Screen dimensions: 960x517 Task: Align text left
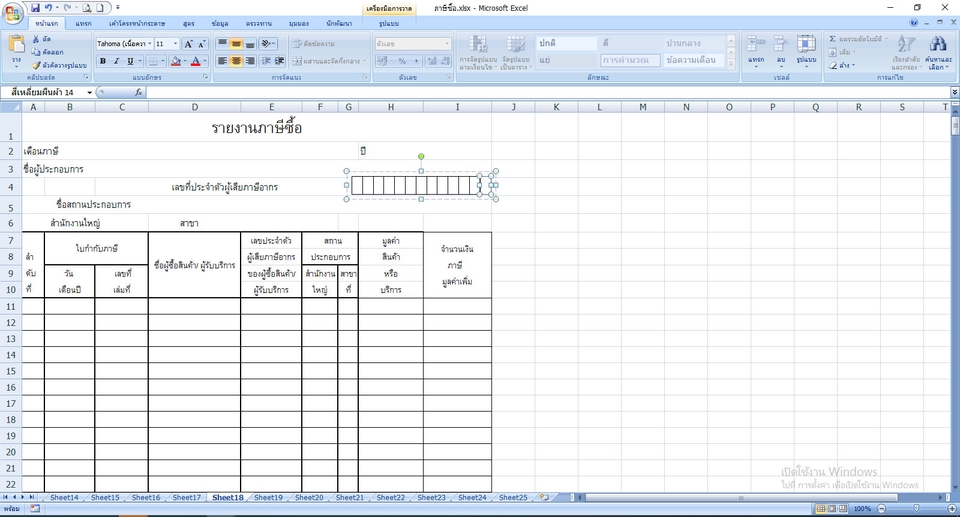222,61
